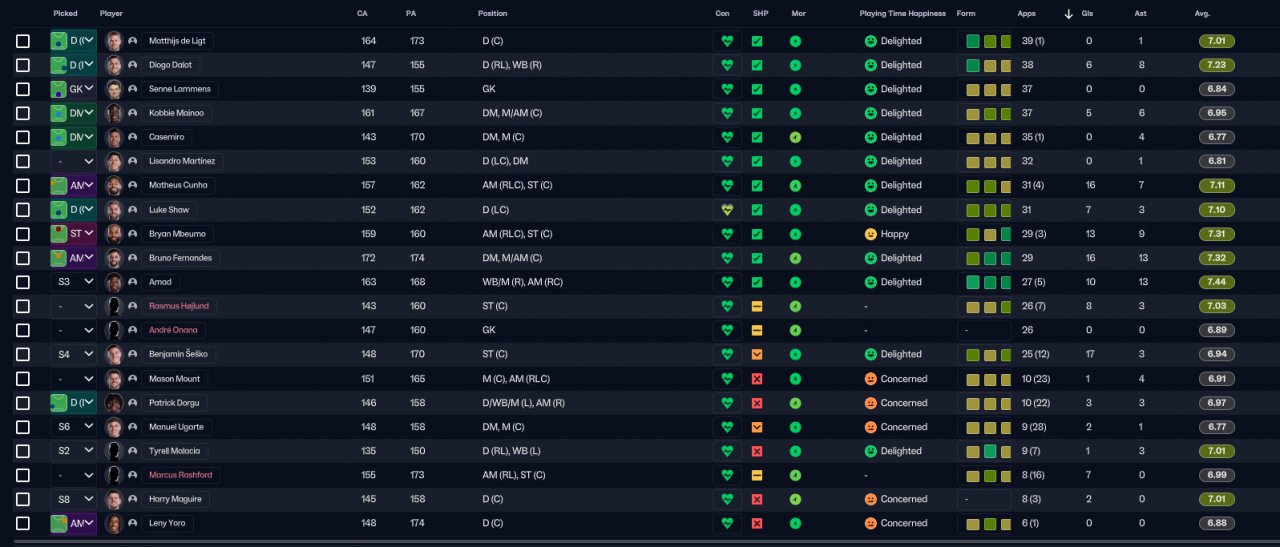Click Matthijs de Ligt's face thumbnail

114,41
